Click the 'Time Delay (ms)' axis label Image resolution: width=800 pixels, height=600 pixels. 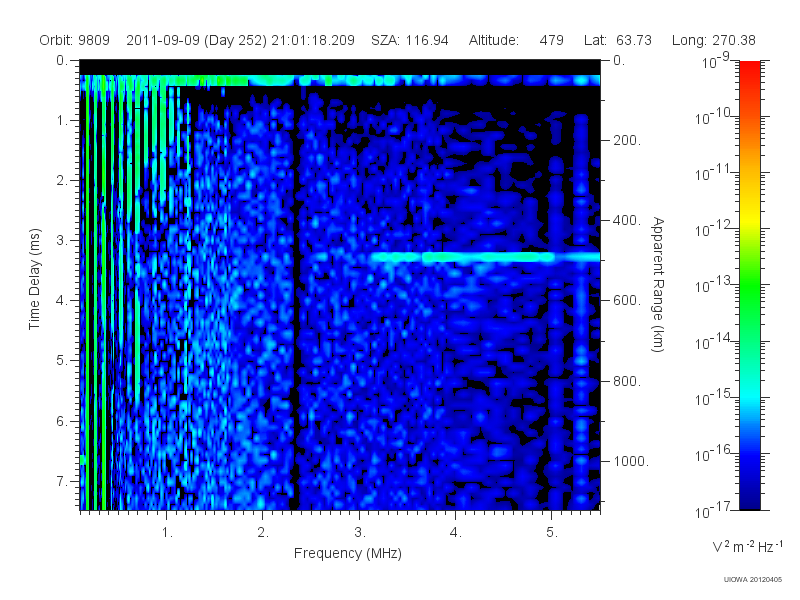coord(34,279)
